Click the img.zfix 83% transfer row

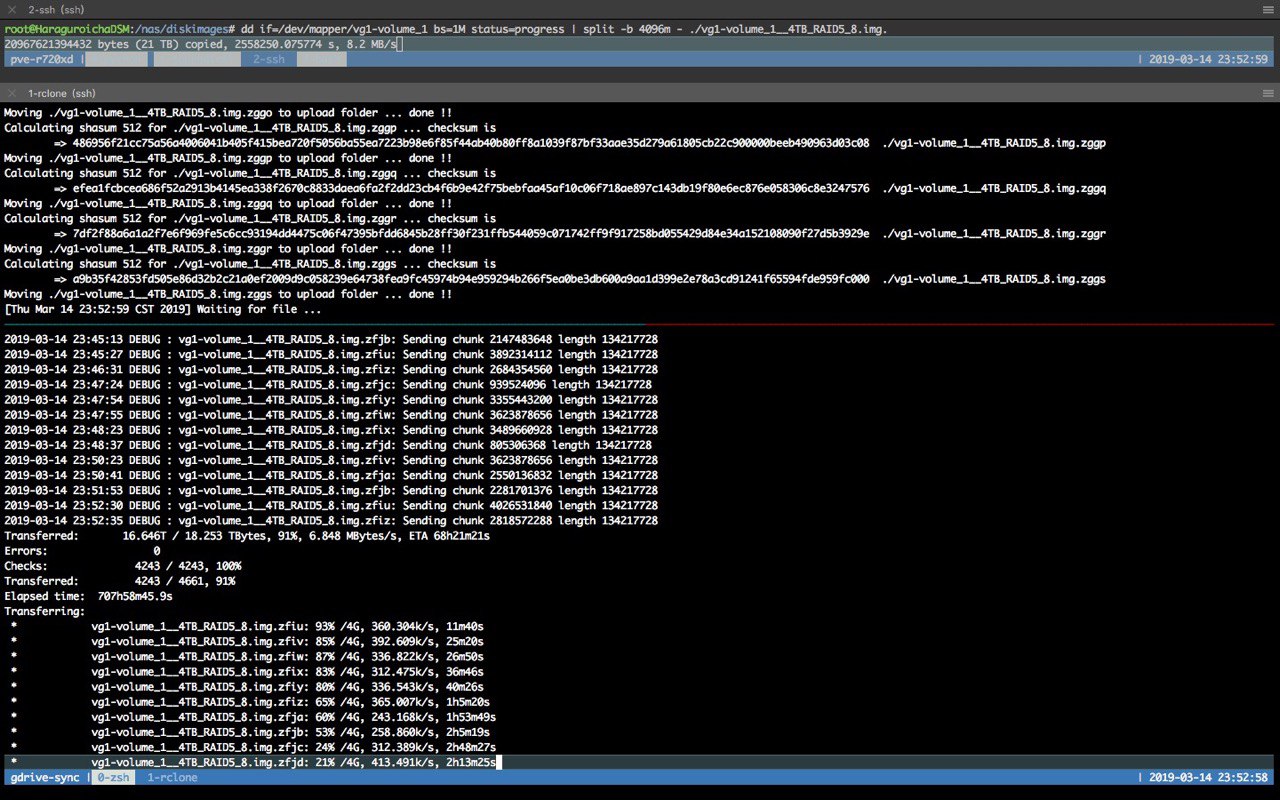coord(247,671)
